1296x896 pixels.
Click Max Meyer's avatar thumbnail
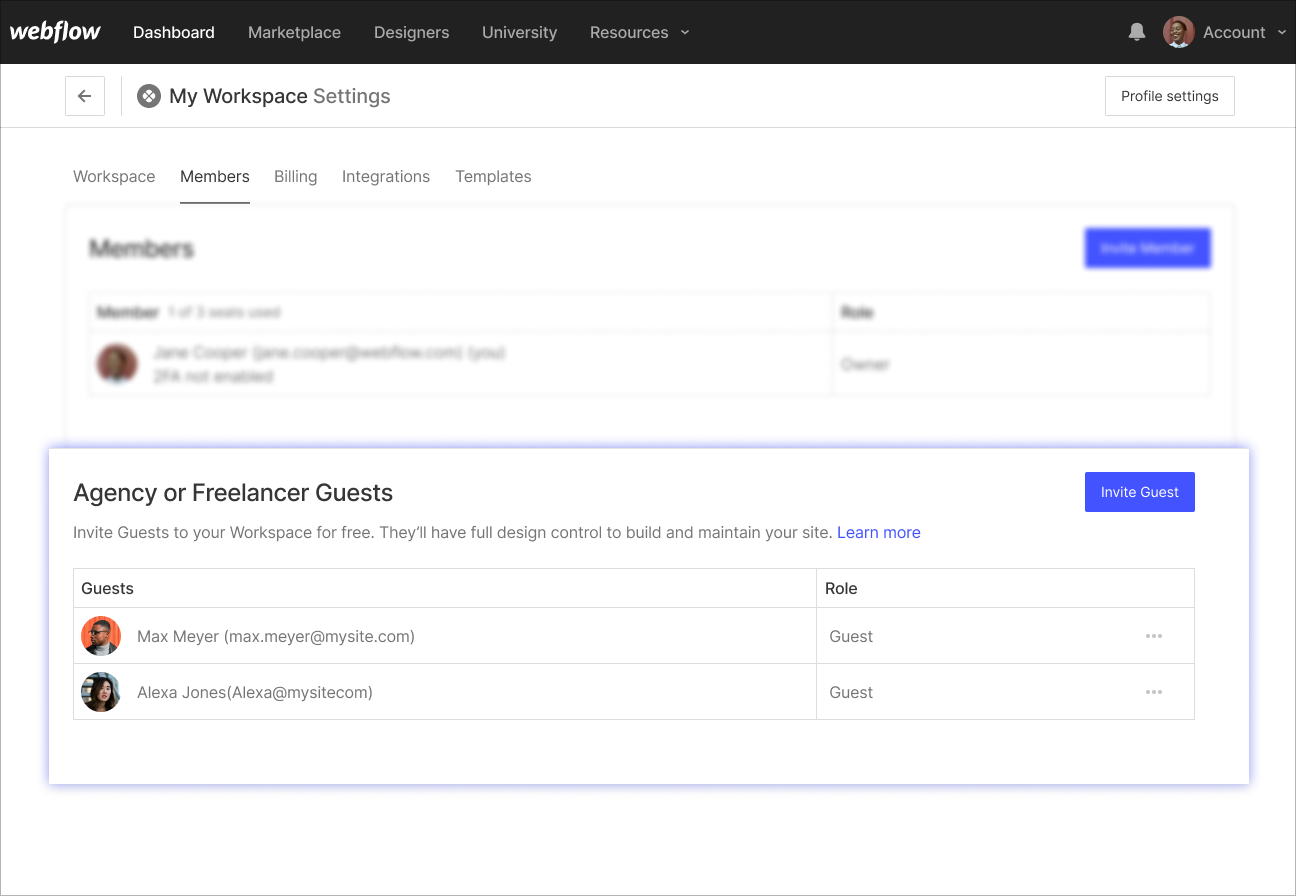click(100, 635)
